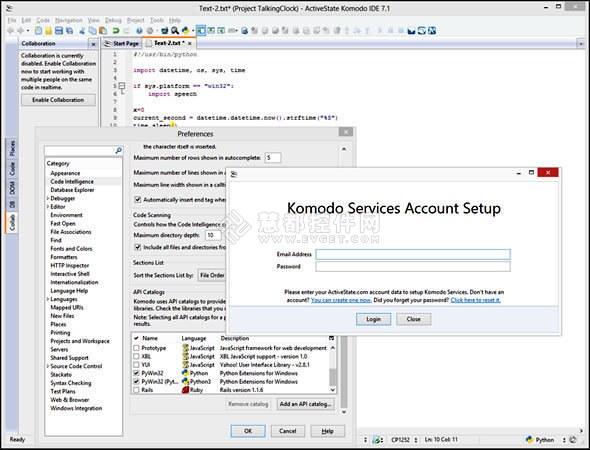
Task: Click the Paste clipboard toolbar icon
Action: coord(102,30)
